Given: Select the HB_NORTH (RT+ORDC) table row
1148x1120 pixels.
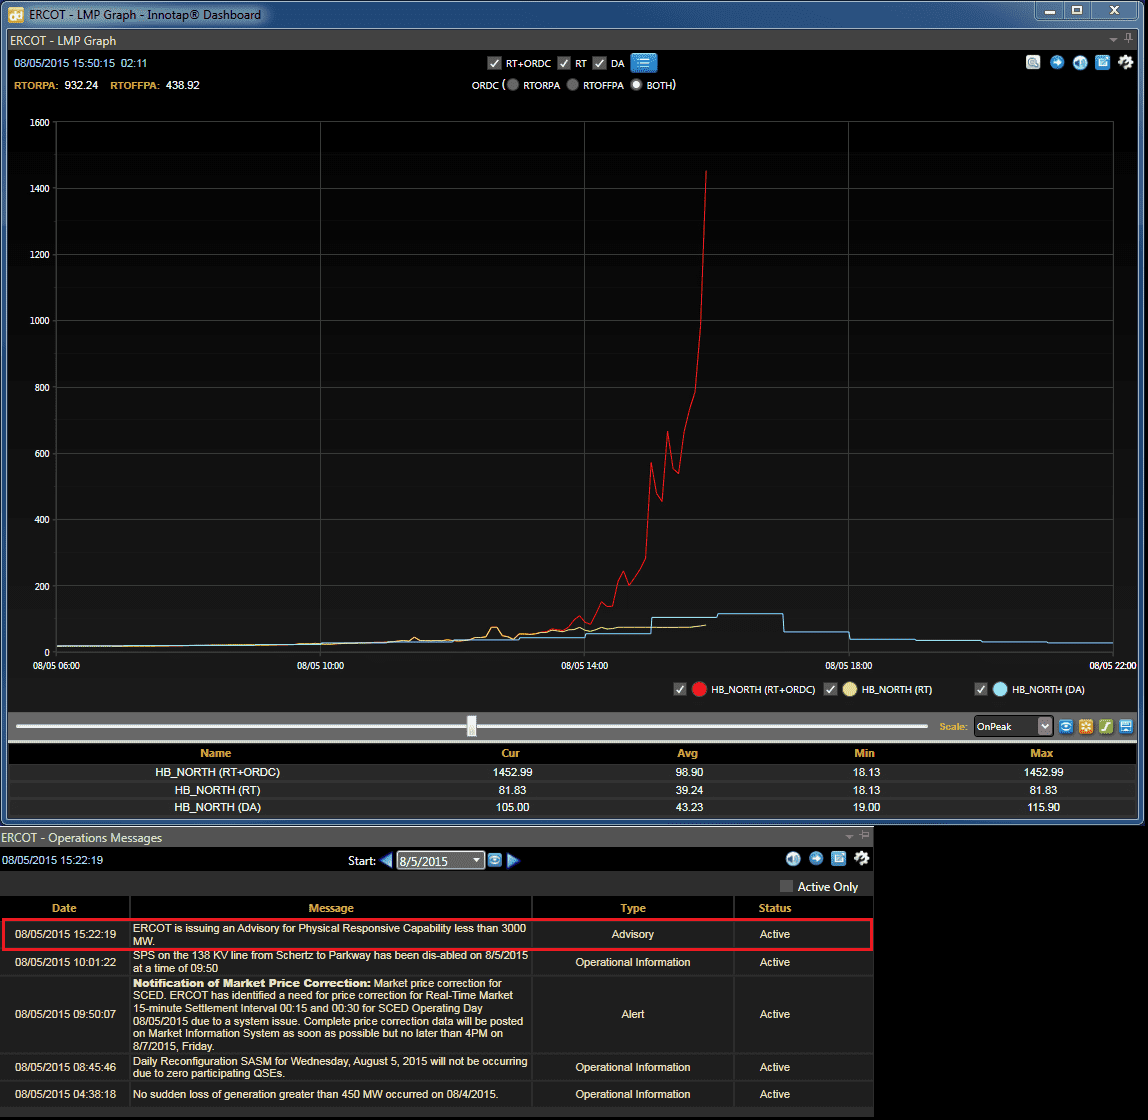Looking at the screenshot, I should (572, 772).
